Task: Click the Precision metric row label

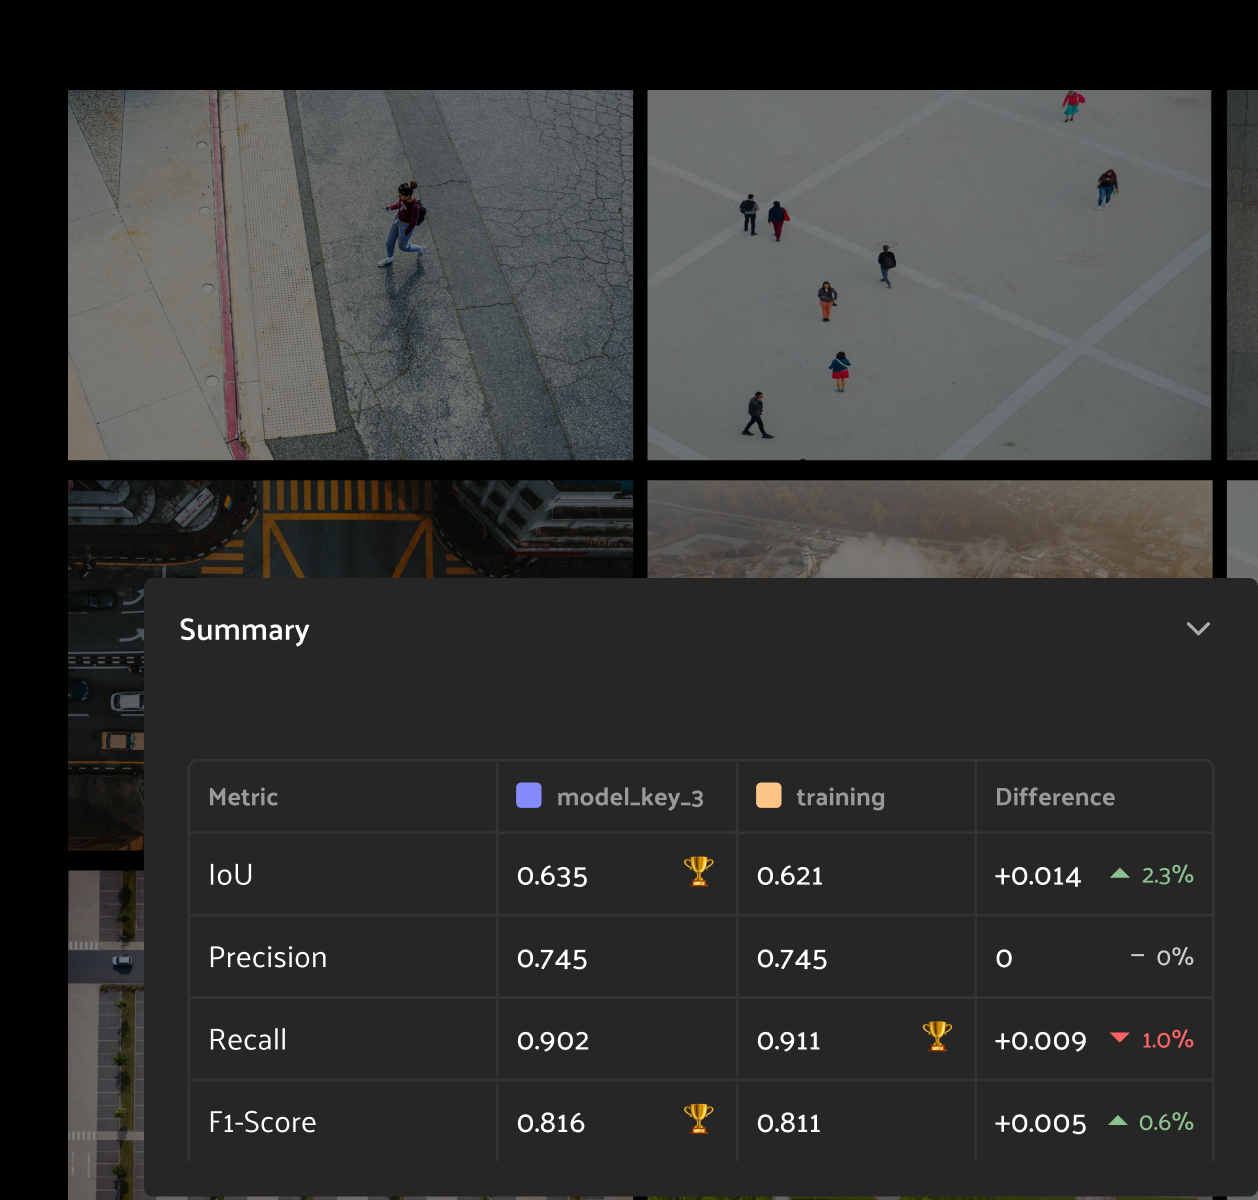Action: click(267, 956)
